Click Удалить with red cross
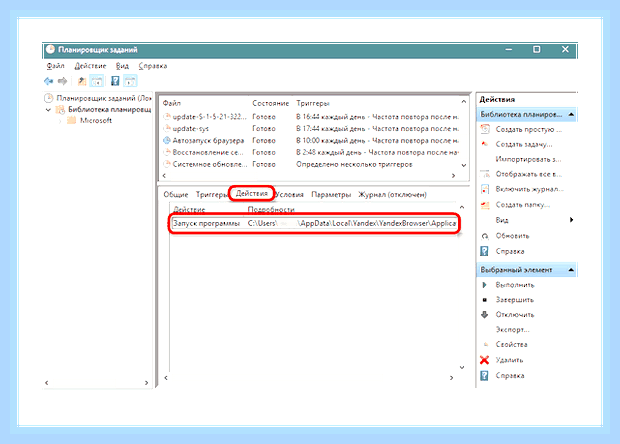The height and width of the screenshot is (444, 620). tap(509, 360)
